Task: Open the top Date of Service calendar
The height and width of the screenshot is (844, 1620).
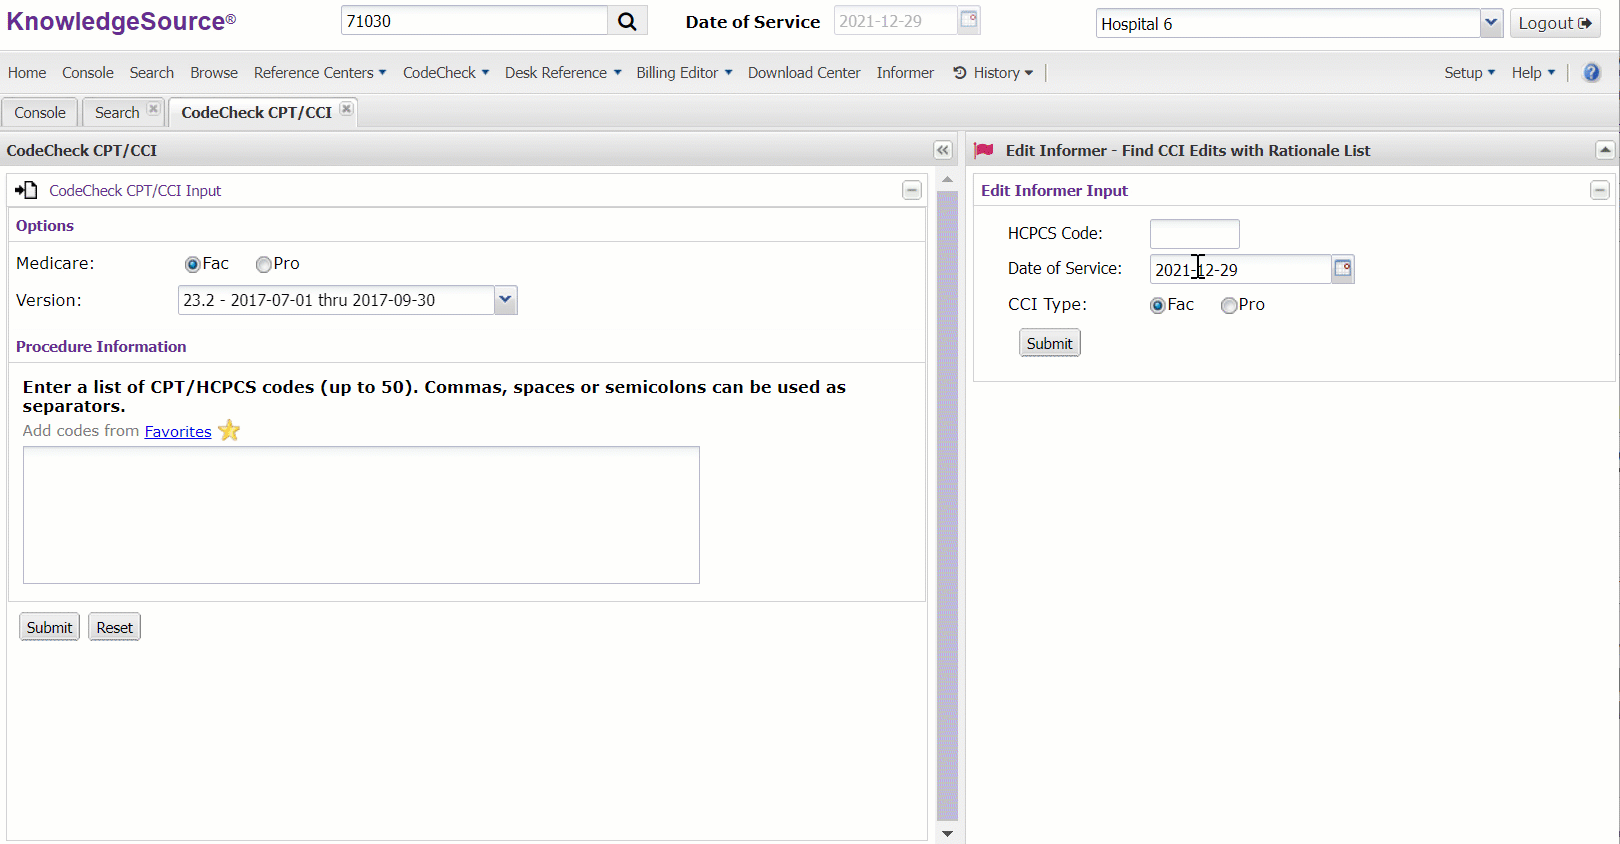Action: (x=968, y=20)
